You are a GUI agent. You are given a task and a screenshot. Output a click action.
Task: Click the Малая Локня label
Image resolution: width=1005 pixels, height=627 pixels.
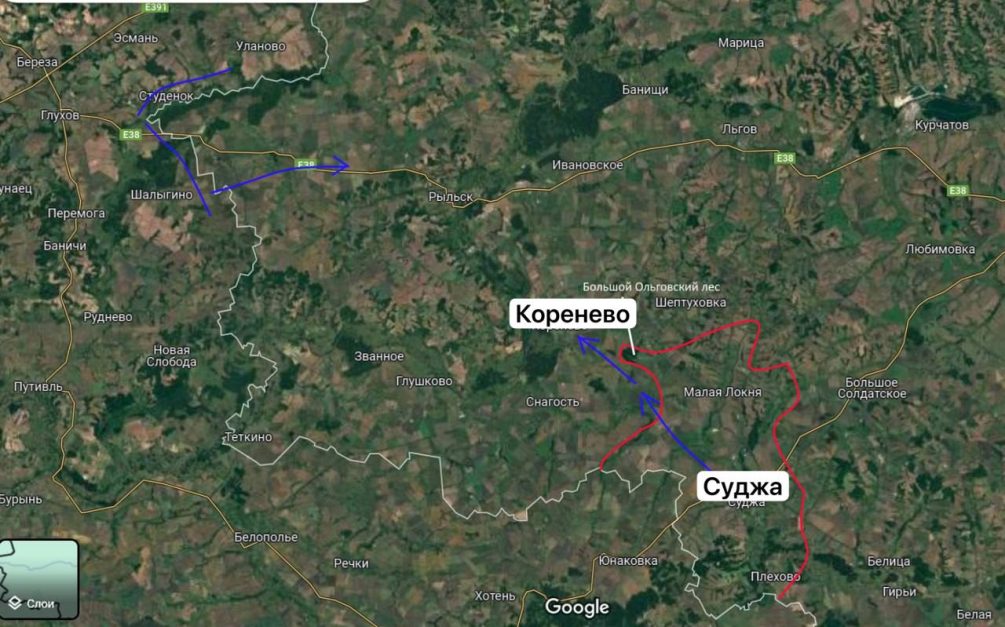tap(722, 392)
